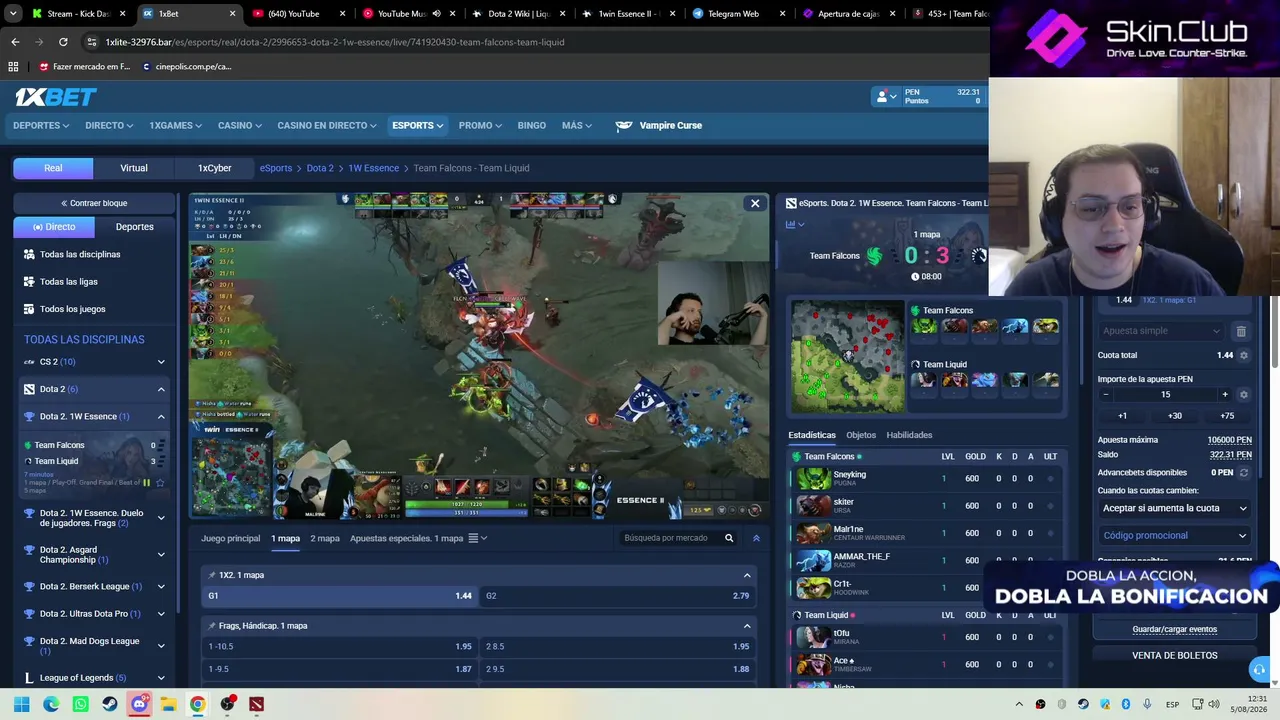Expand Dota 2. Asgard Championship
The width and height of the screenshot is (1280, 720).
click(x=161, y=554)
